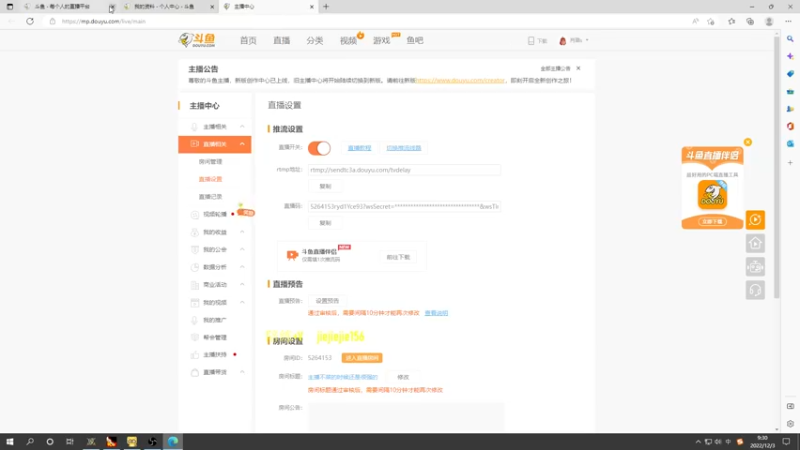The width and height of the screenshot is (800, 450).
Task: Click the phone icon beside 下载
Action: click(531, 40)
